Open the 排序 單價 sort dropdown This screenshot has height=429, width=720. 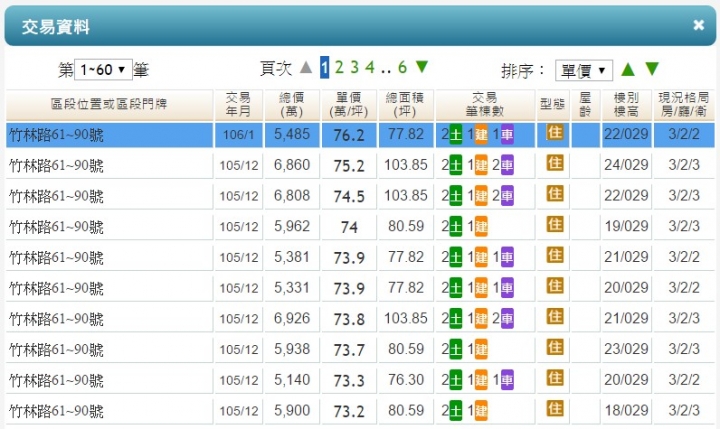click(x=584, y=71)
